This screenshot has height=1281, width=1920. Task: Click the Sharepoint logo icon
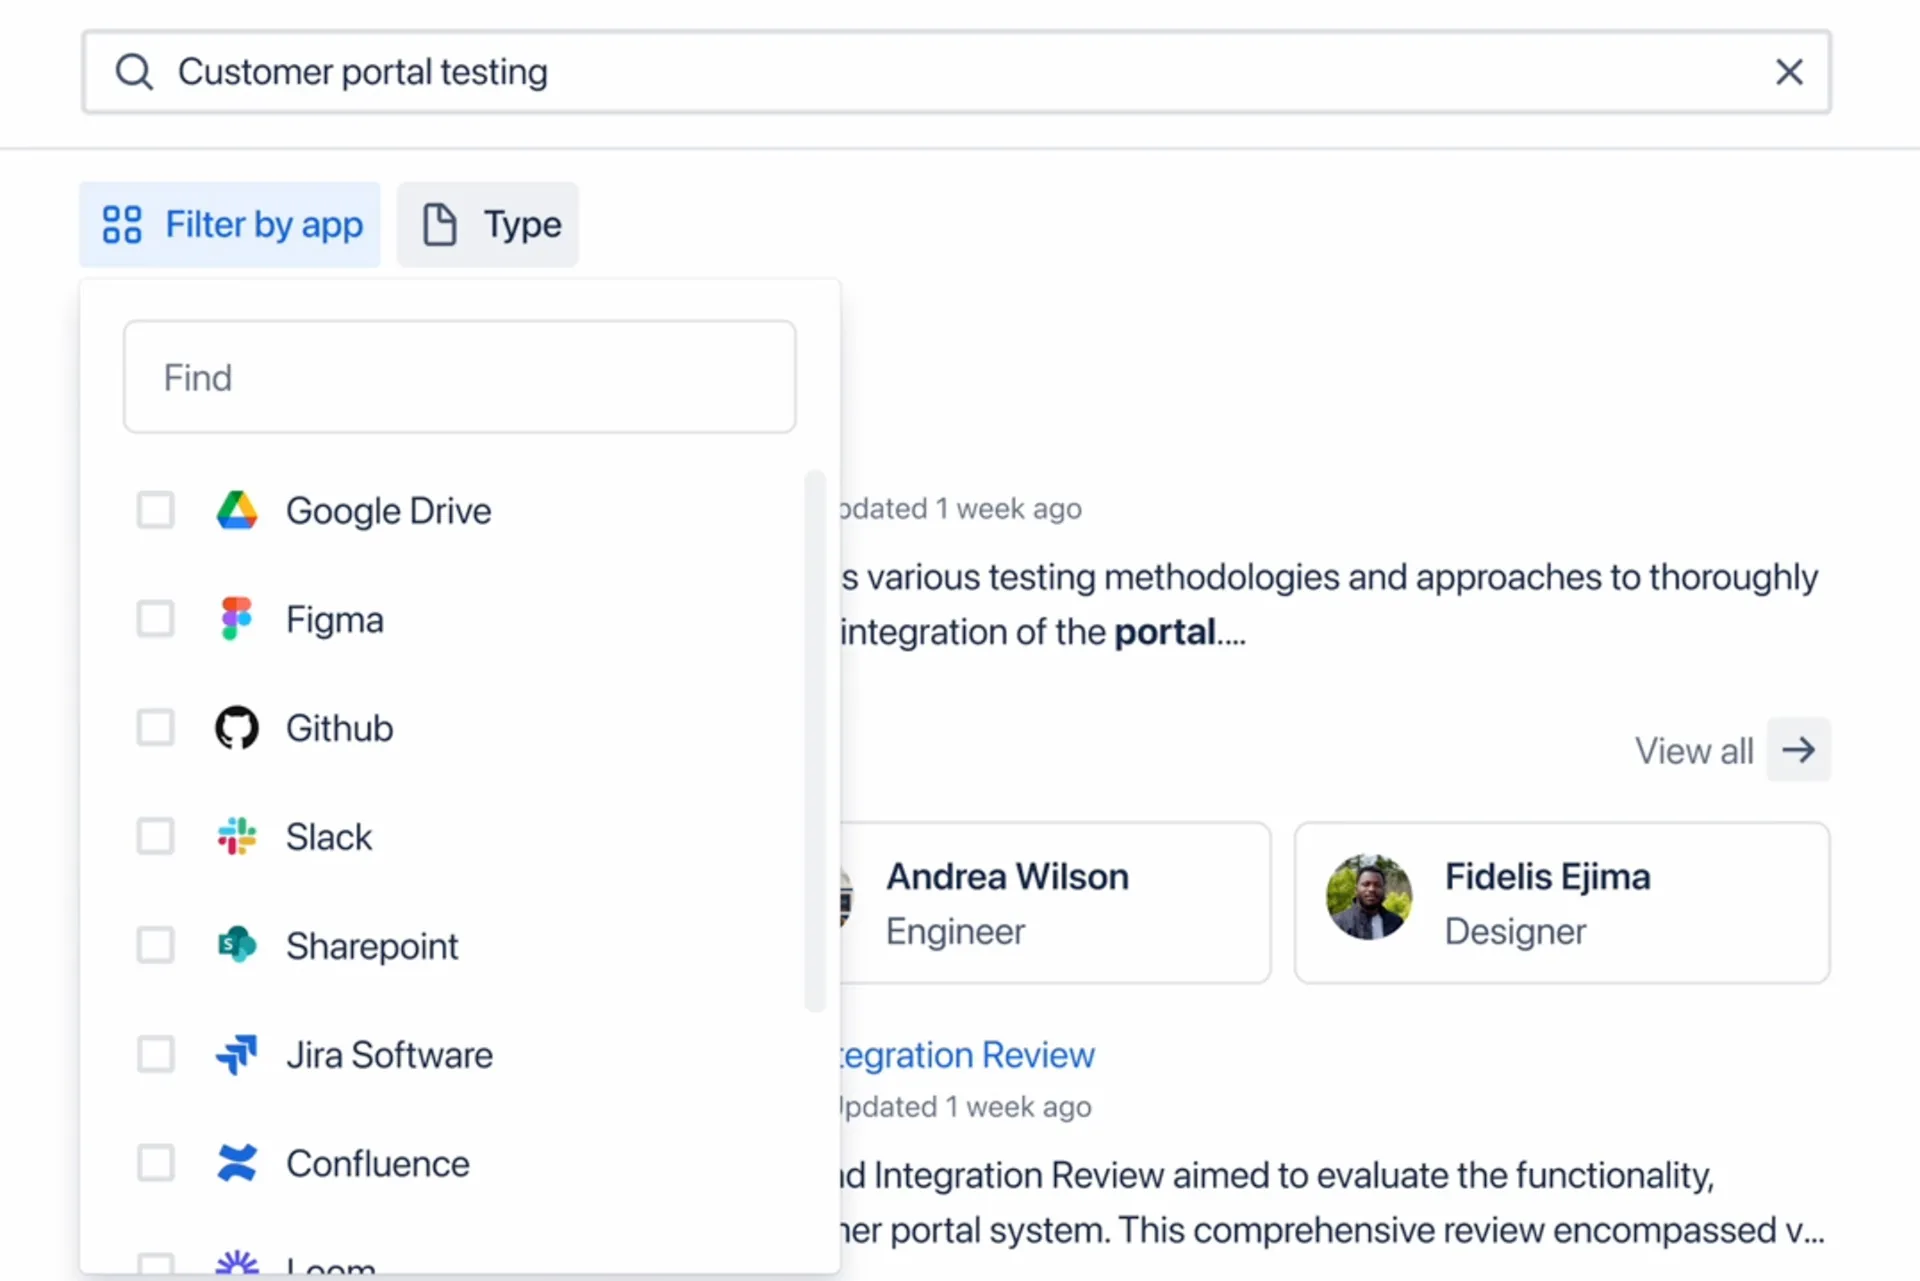click(237, 945)
